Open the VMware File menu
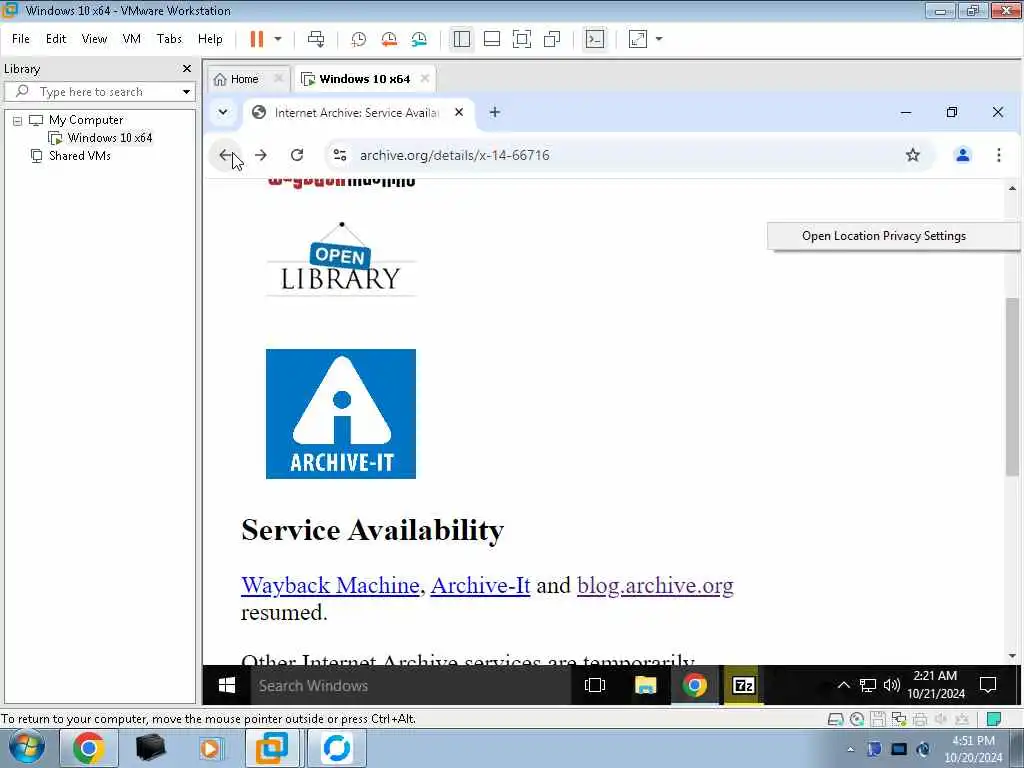The height and width of the screenshot is (768, 1024). [x=20, y=39]
